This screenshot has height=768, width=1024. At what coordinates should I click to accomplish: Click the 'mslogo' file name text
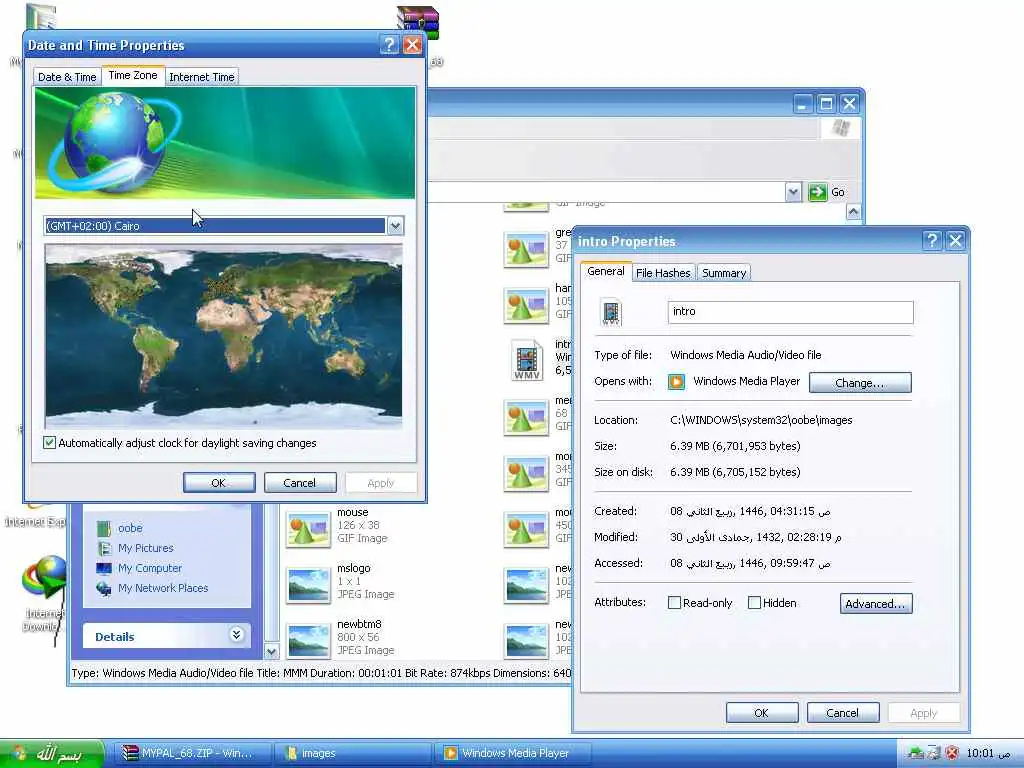tap(354, 568)
